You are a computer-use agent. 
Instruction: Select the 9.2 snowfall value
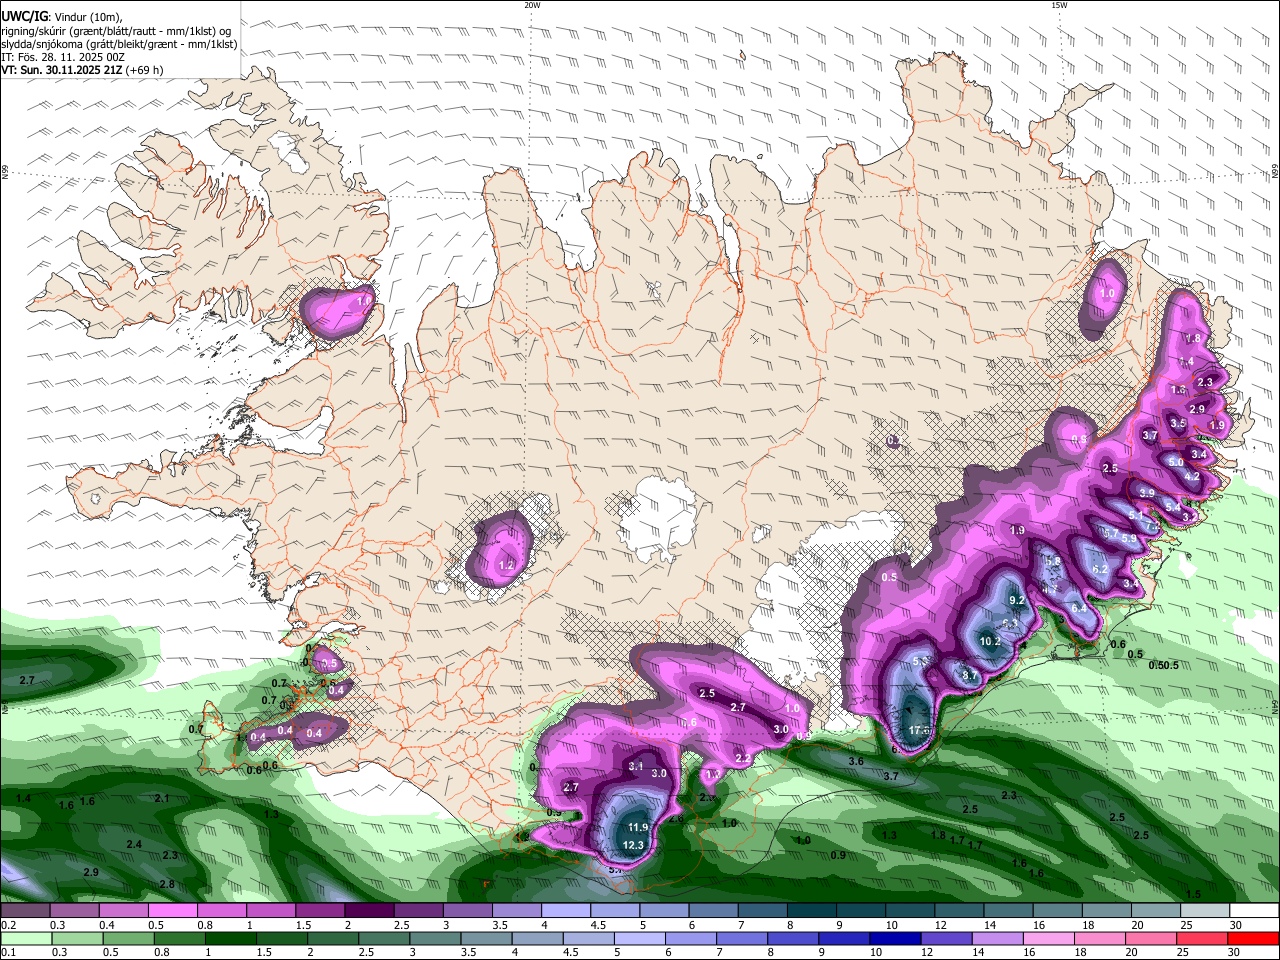(1017, 601)
